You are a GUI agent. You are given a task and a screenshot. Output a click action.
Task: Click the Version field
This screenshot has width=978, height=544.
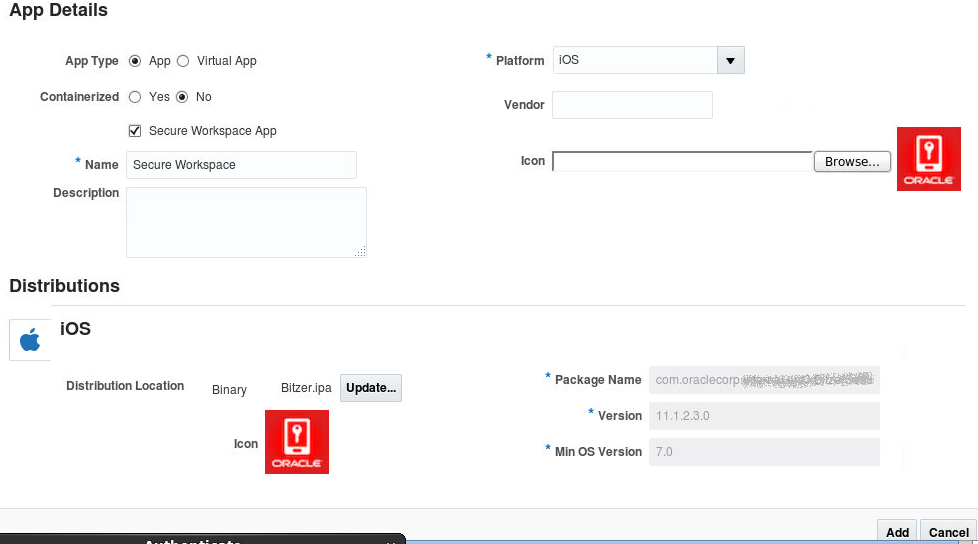(x=764, y=416)
